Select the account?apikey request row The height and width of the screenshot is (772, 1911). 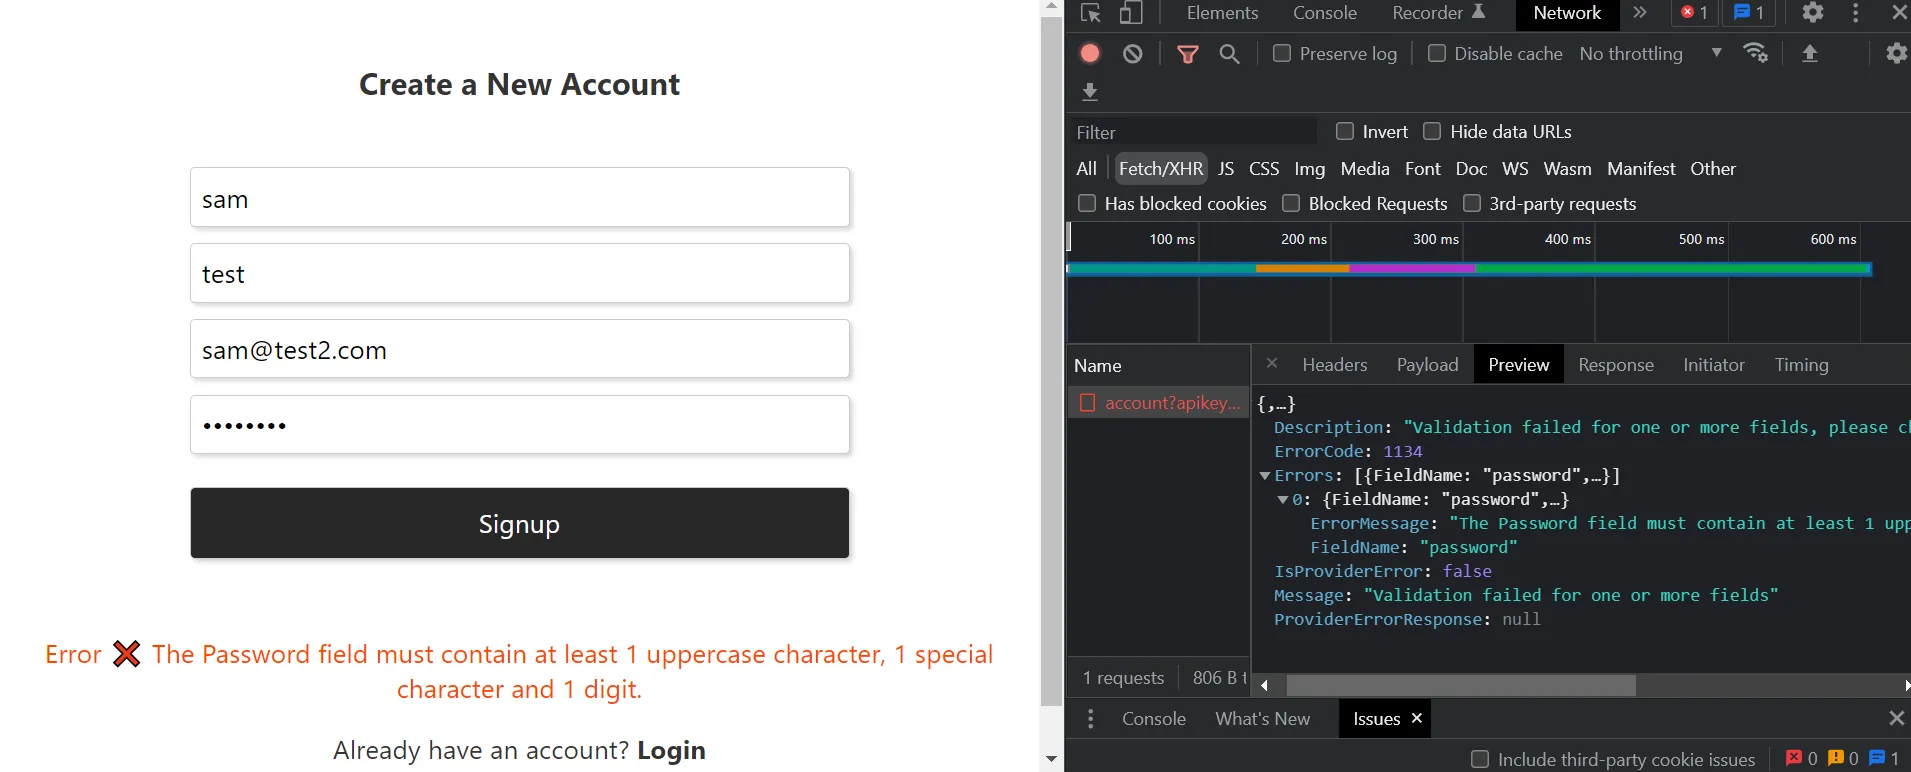(1158, 402)
